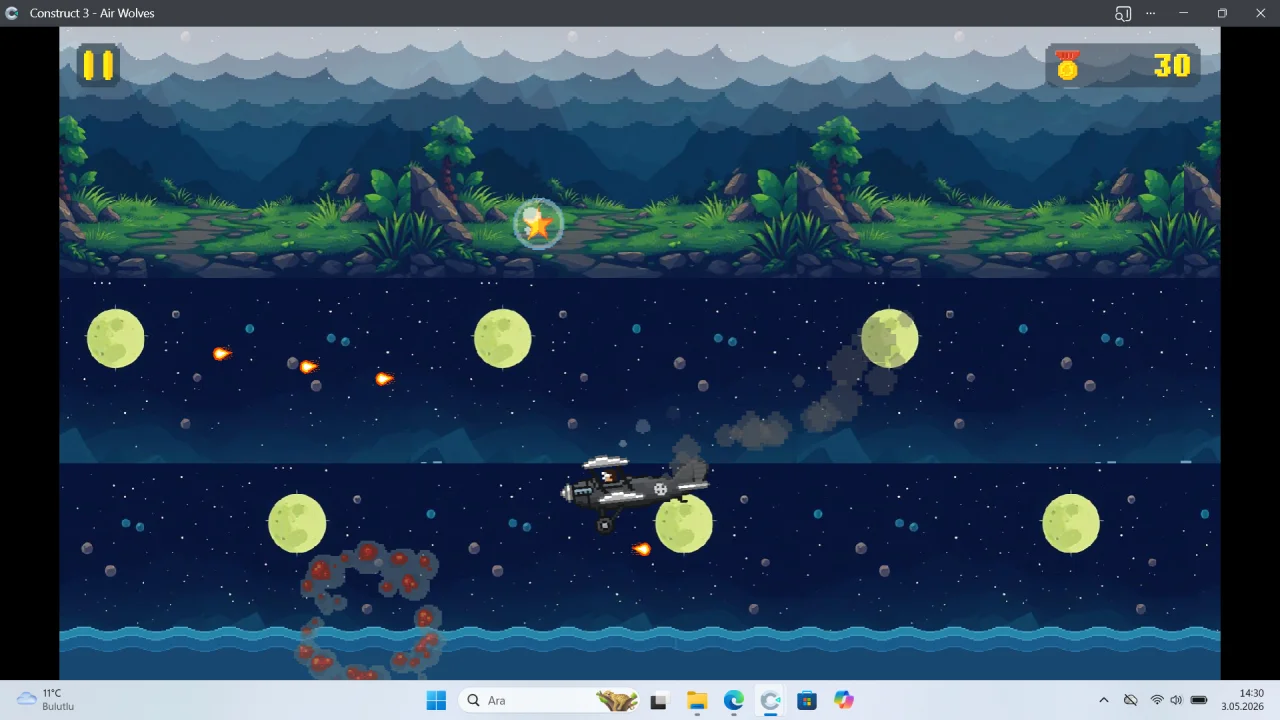Launch Microsoft Edge from the taskbar
Viewport: 1280px width, 720px height.
click(734, 700)
